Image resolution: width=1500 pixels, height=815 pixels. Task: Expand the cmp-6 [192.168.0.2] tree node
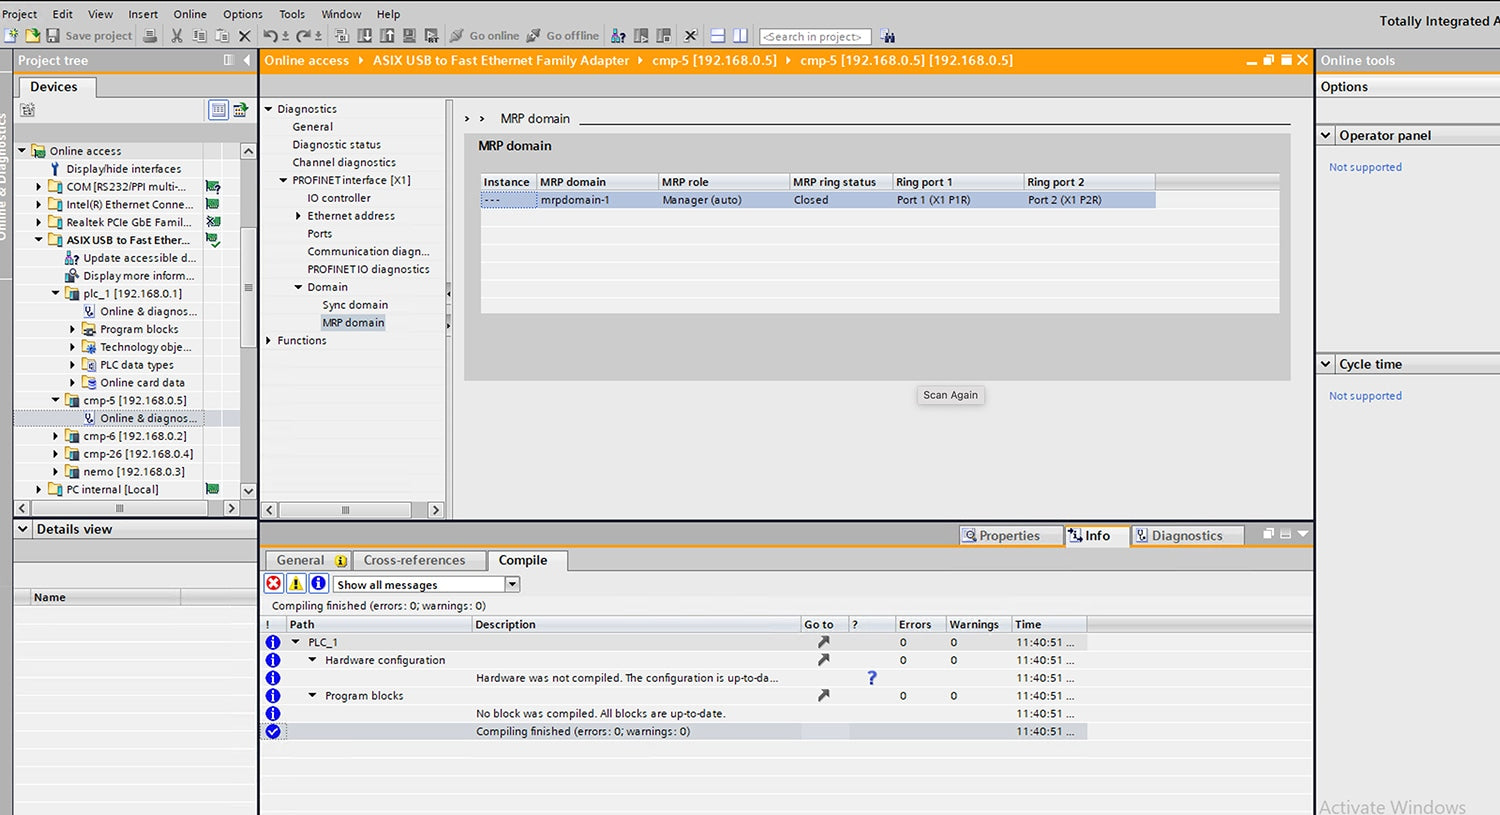click(x=56, y=436)
